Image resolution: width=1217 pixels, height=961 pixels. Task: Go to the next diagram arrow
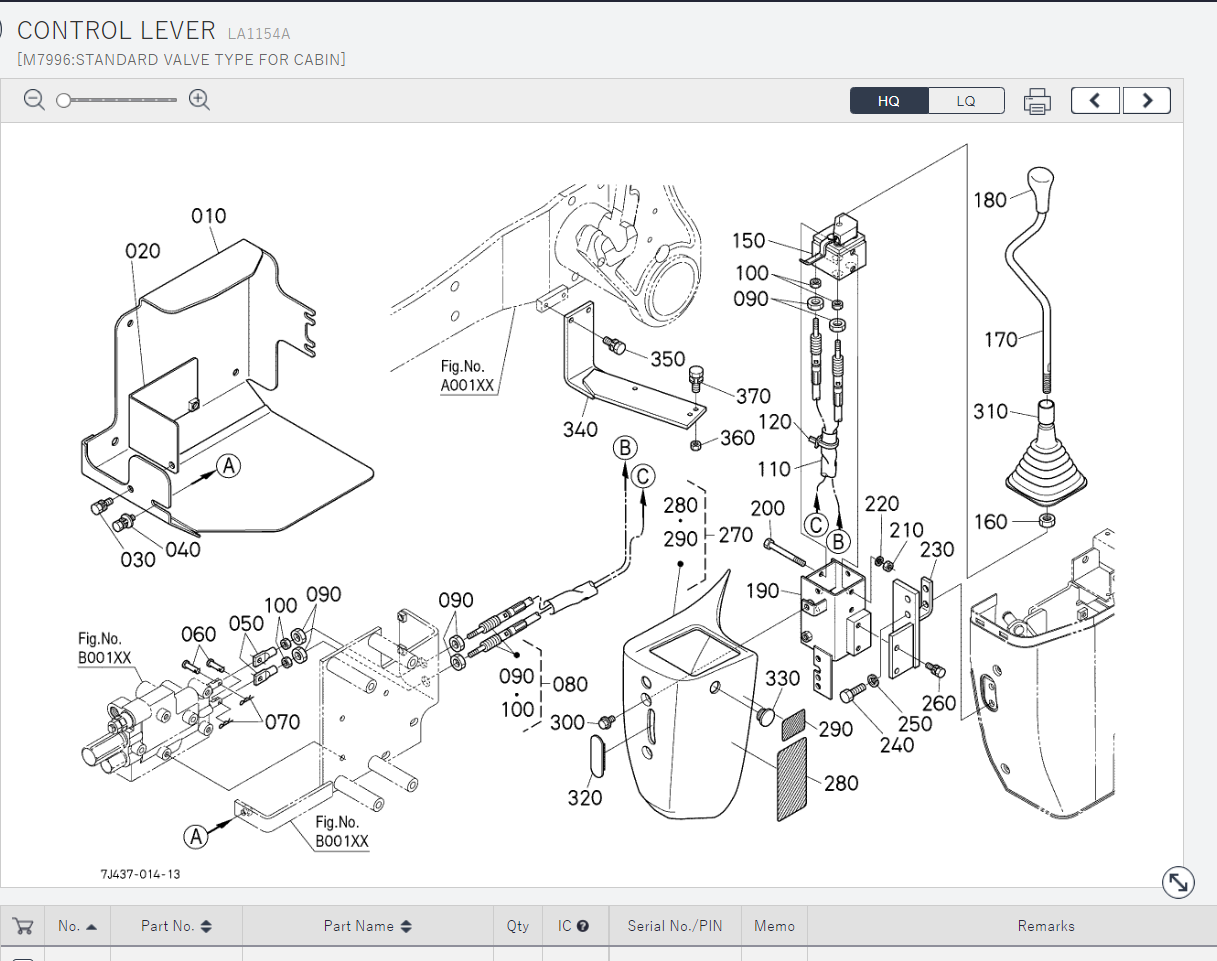pyautogui.click(x=1146, y=101)
